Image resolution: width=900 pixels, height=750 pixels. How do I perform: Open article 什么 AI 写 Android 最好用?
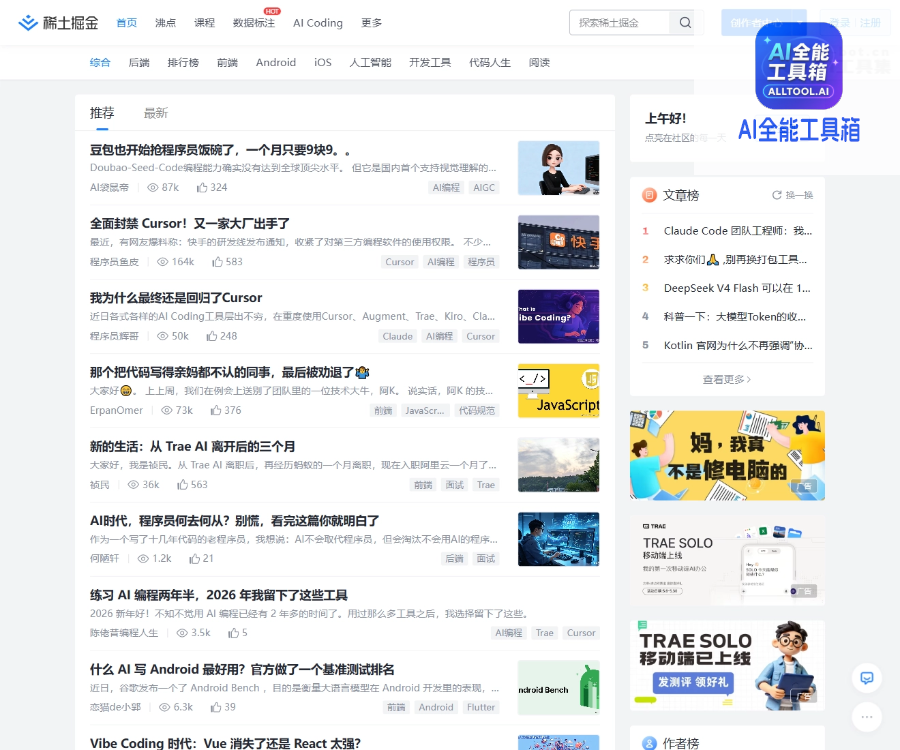[x=242, y=670]
